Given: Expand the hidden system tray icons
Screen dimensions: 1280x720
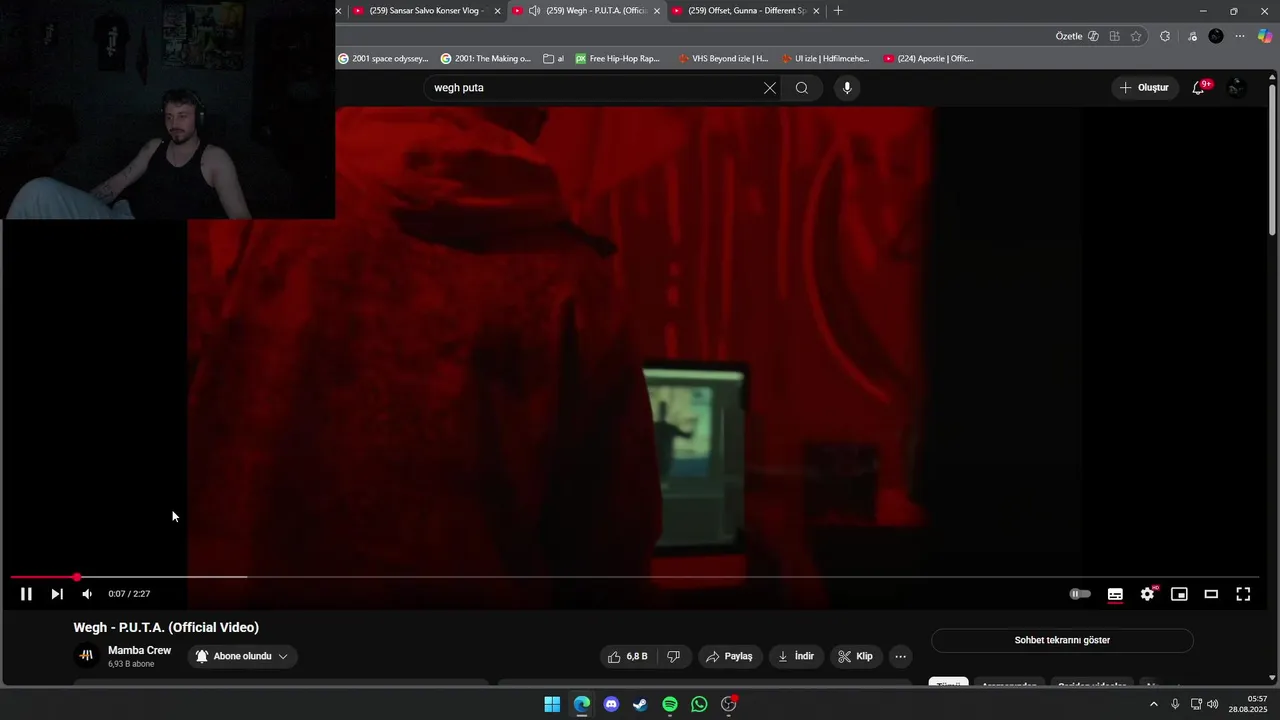Looking at the screenshot, I should point(1153,704).
